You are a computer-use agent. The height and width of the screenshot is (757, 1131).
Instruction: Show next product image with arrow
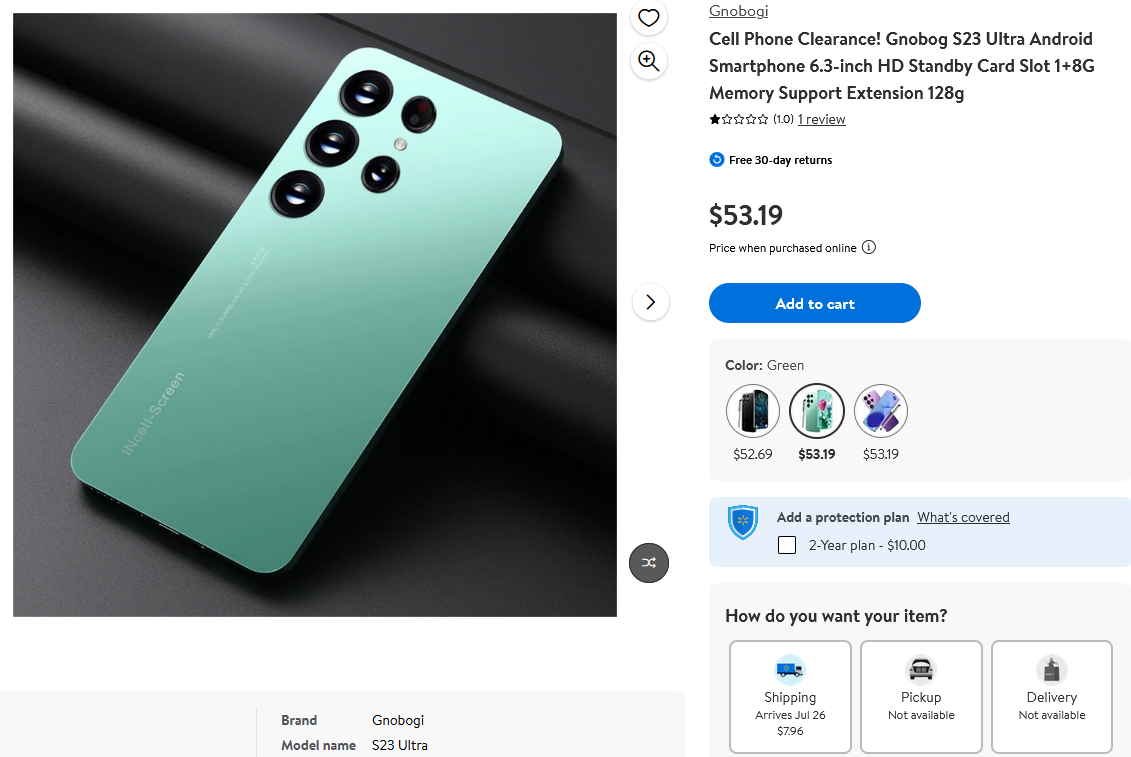point(651,301)
